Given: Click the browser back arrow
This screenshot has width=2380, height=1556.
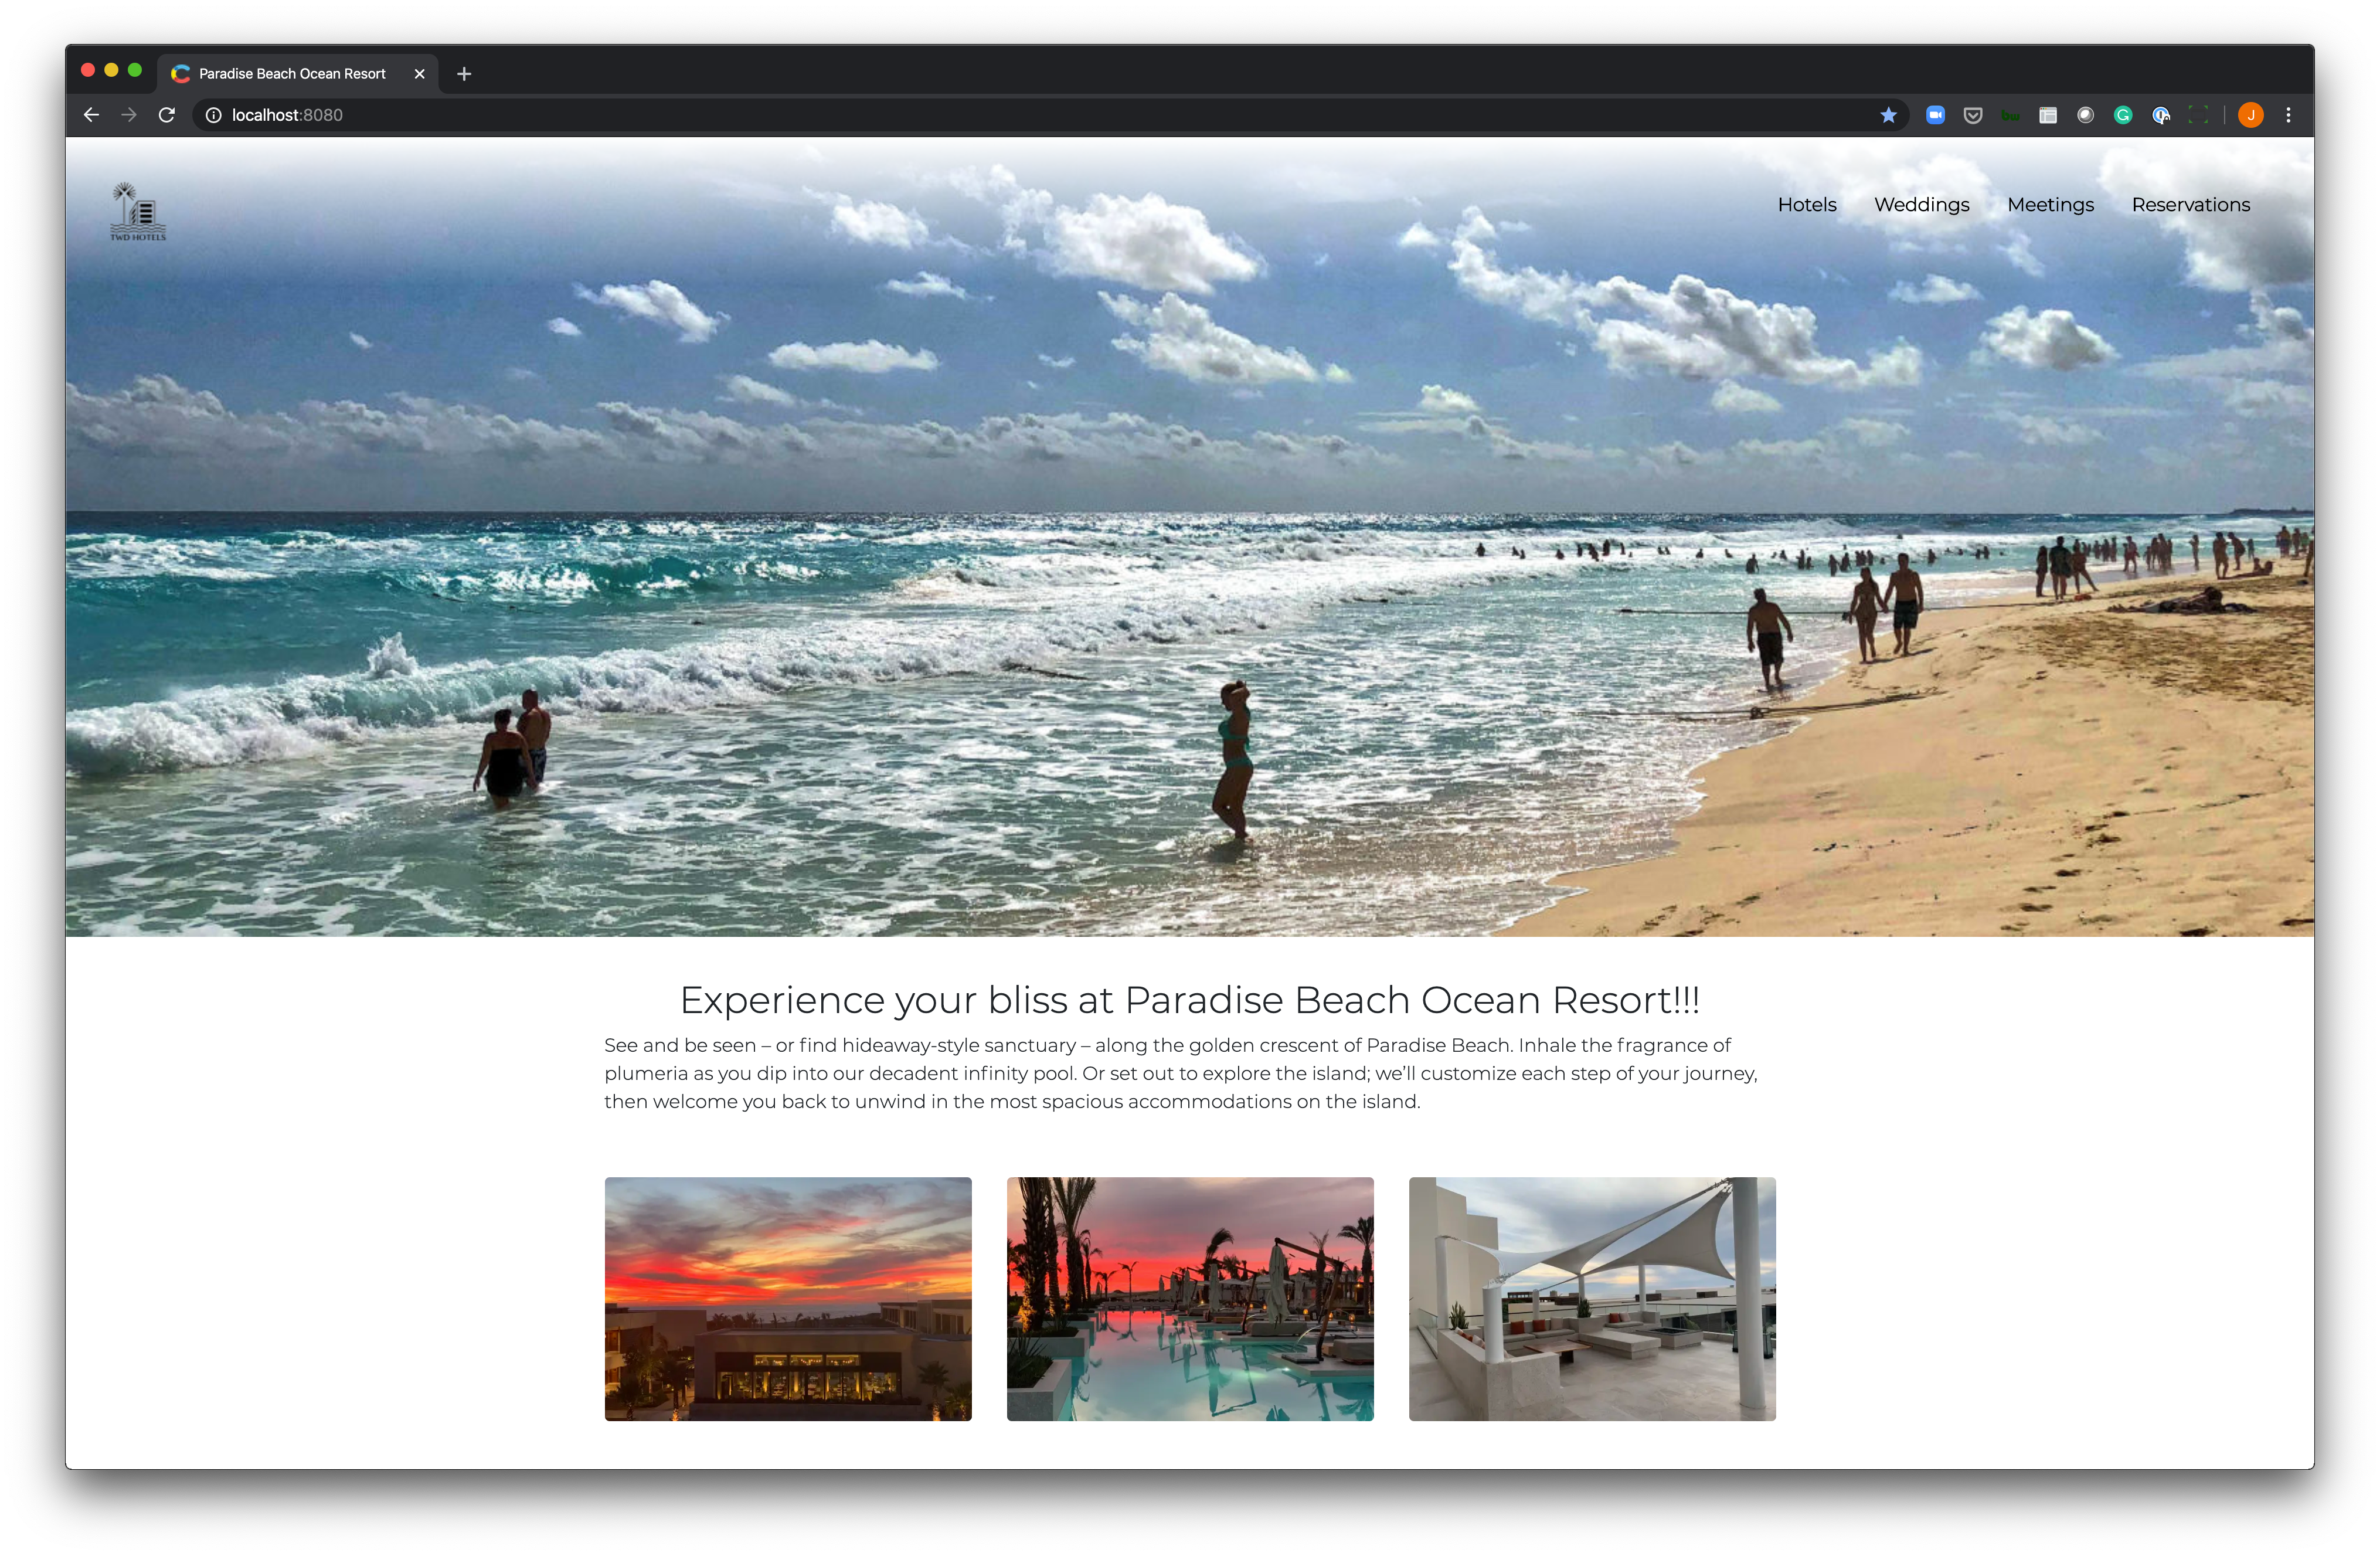Looking at the screenshot, I should (x=91, y=115).
